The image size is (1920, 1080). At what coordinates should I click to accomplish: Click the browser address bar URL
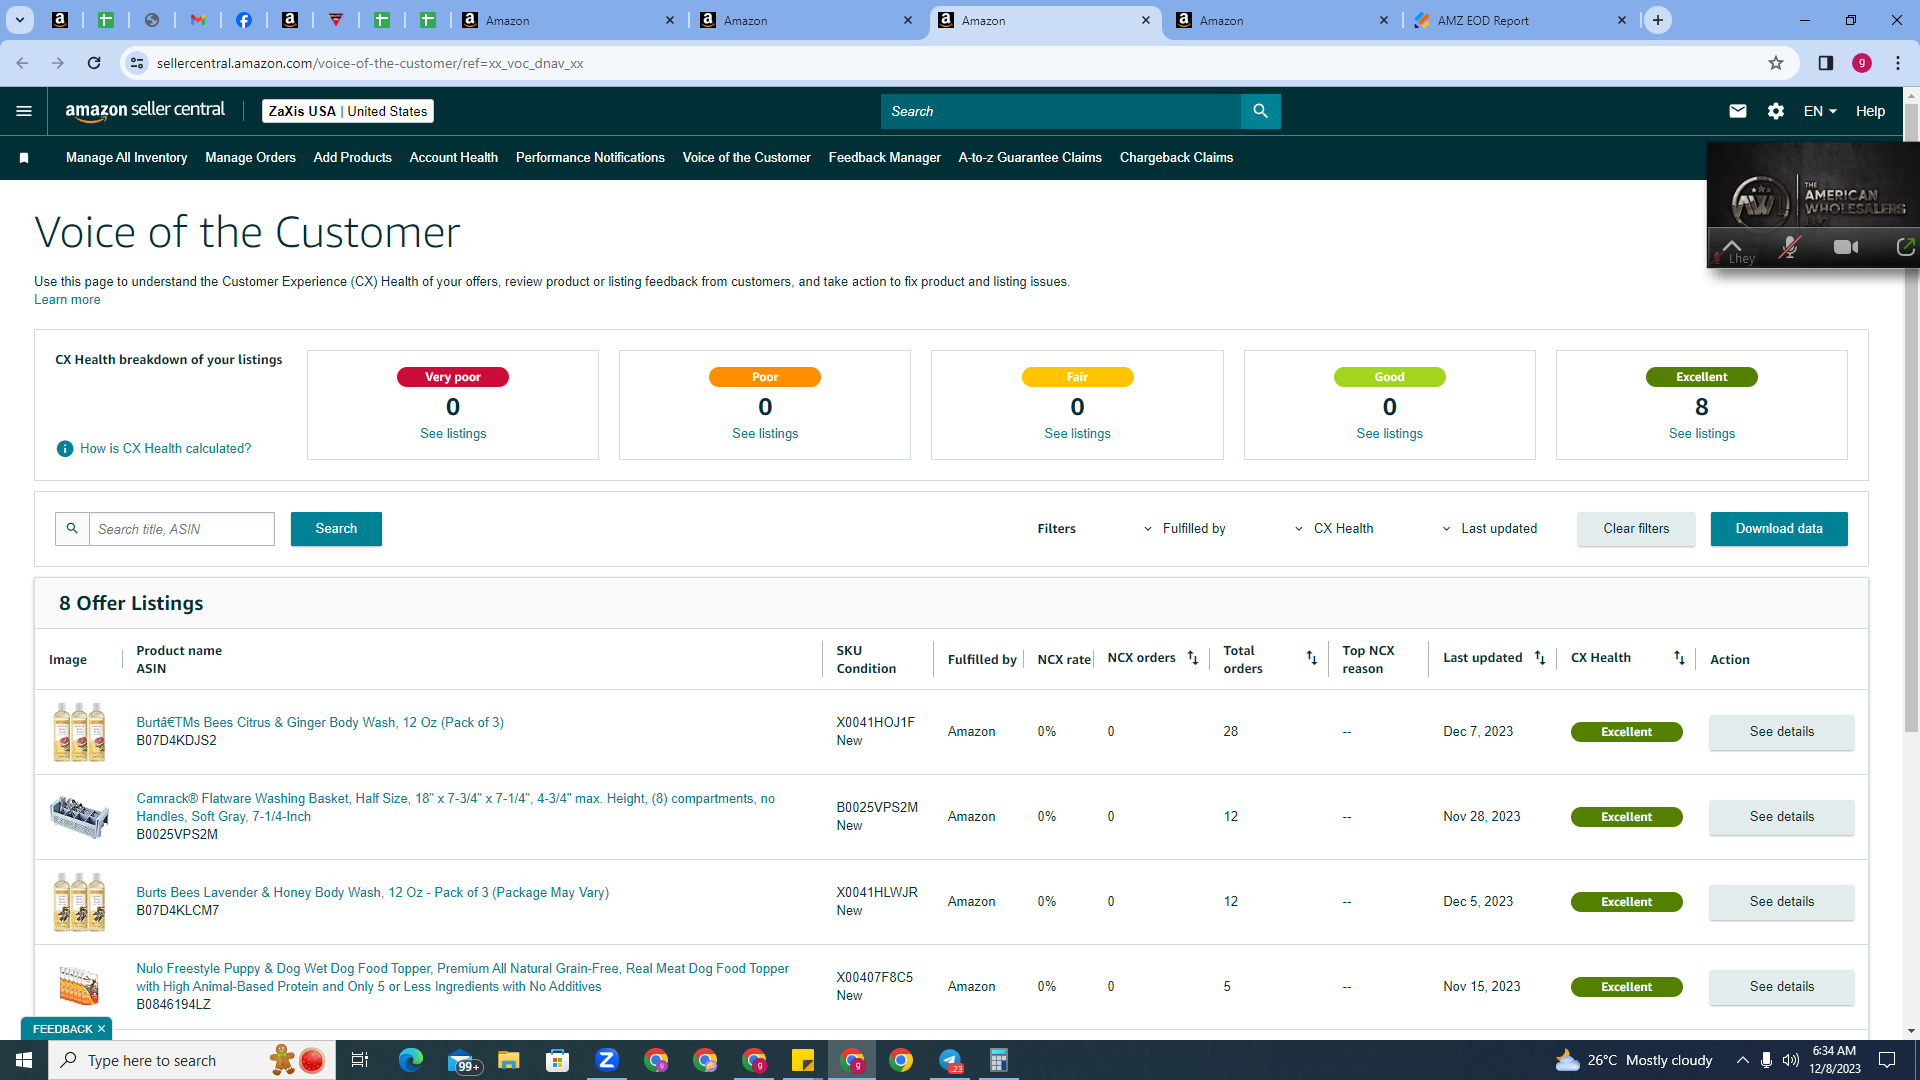370,63
